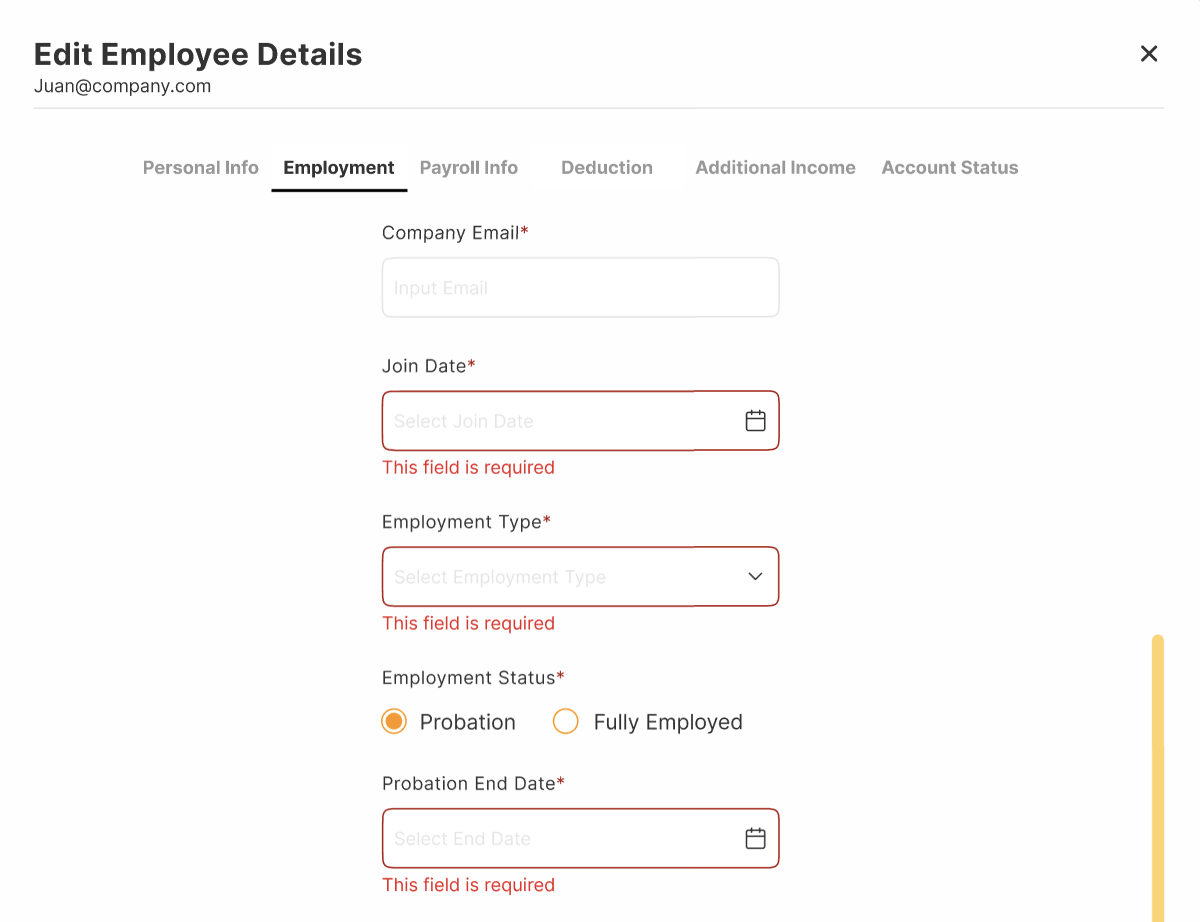Image resolution: width=1200 pixels, height=922 pixels.
Task: Open the Additional Income tab
Action: click(x=775, y=167)
